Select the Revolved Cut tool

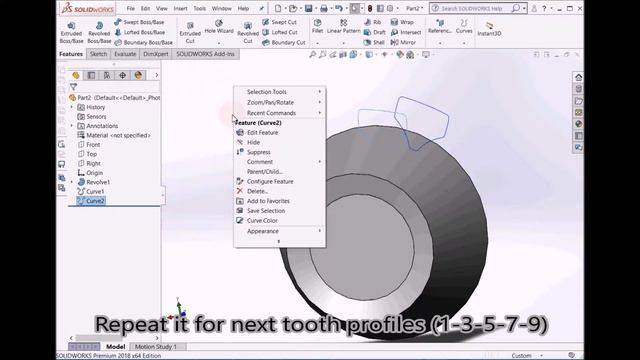pyautogui.click(x=248, y=33)
